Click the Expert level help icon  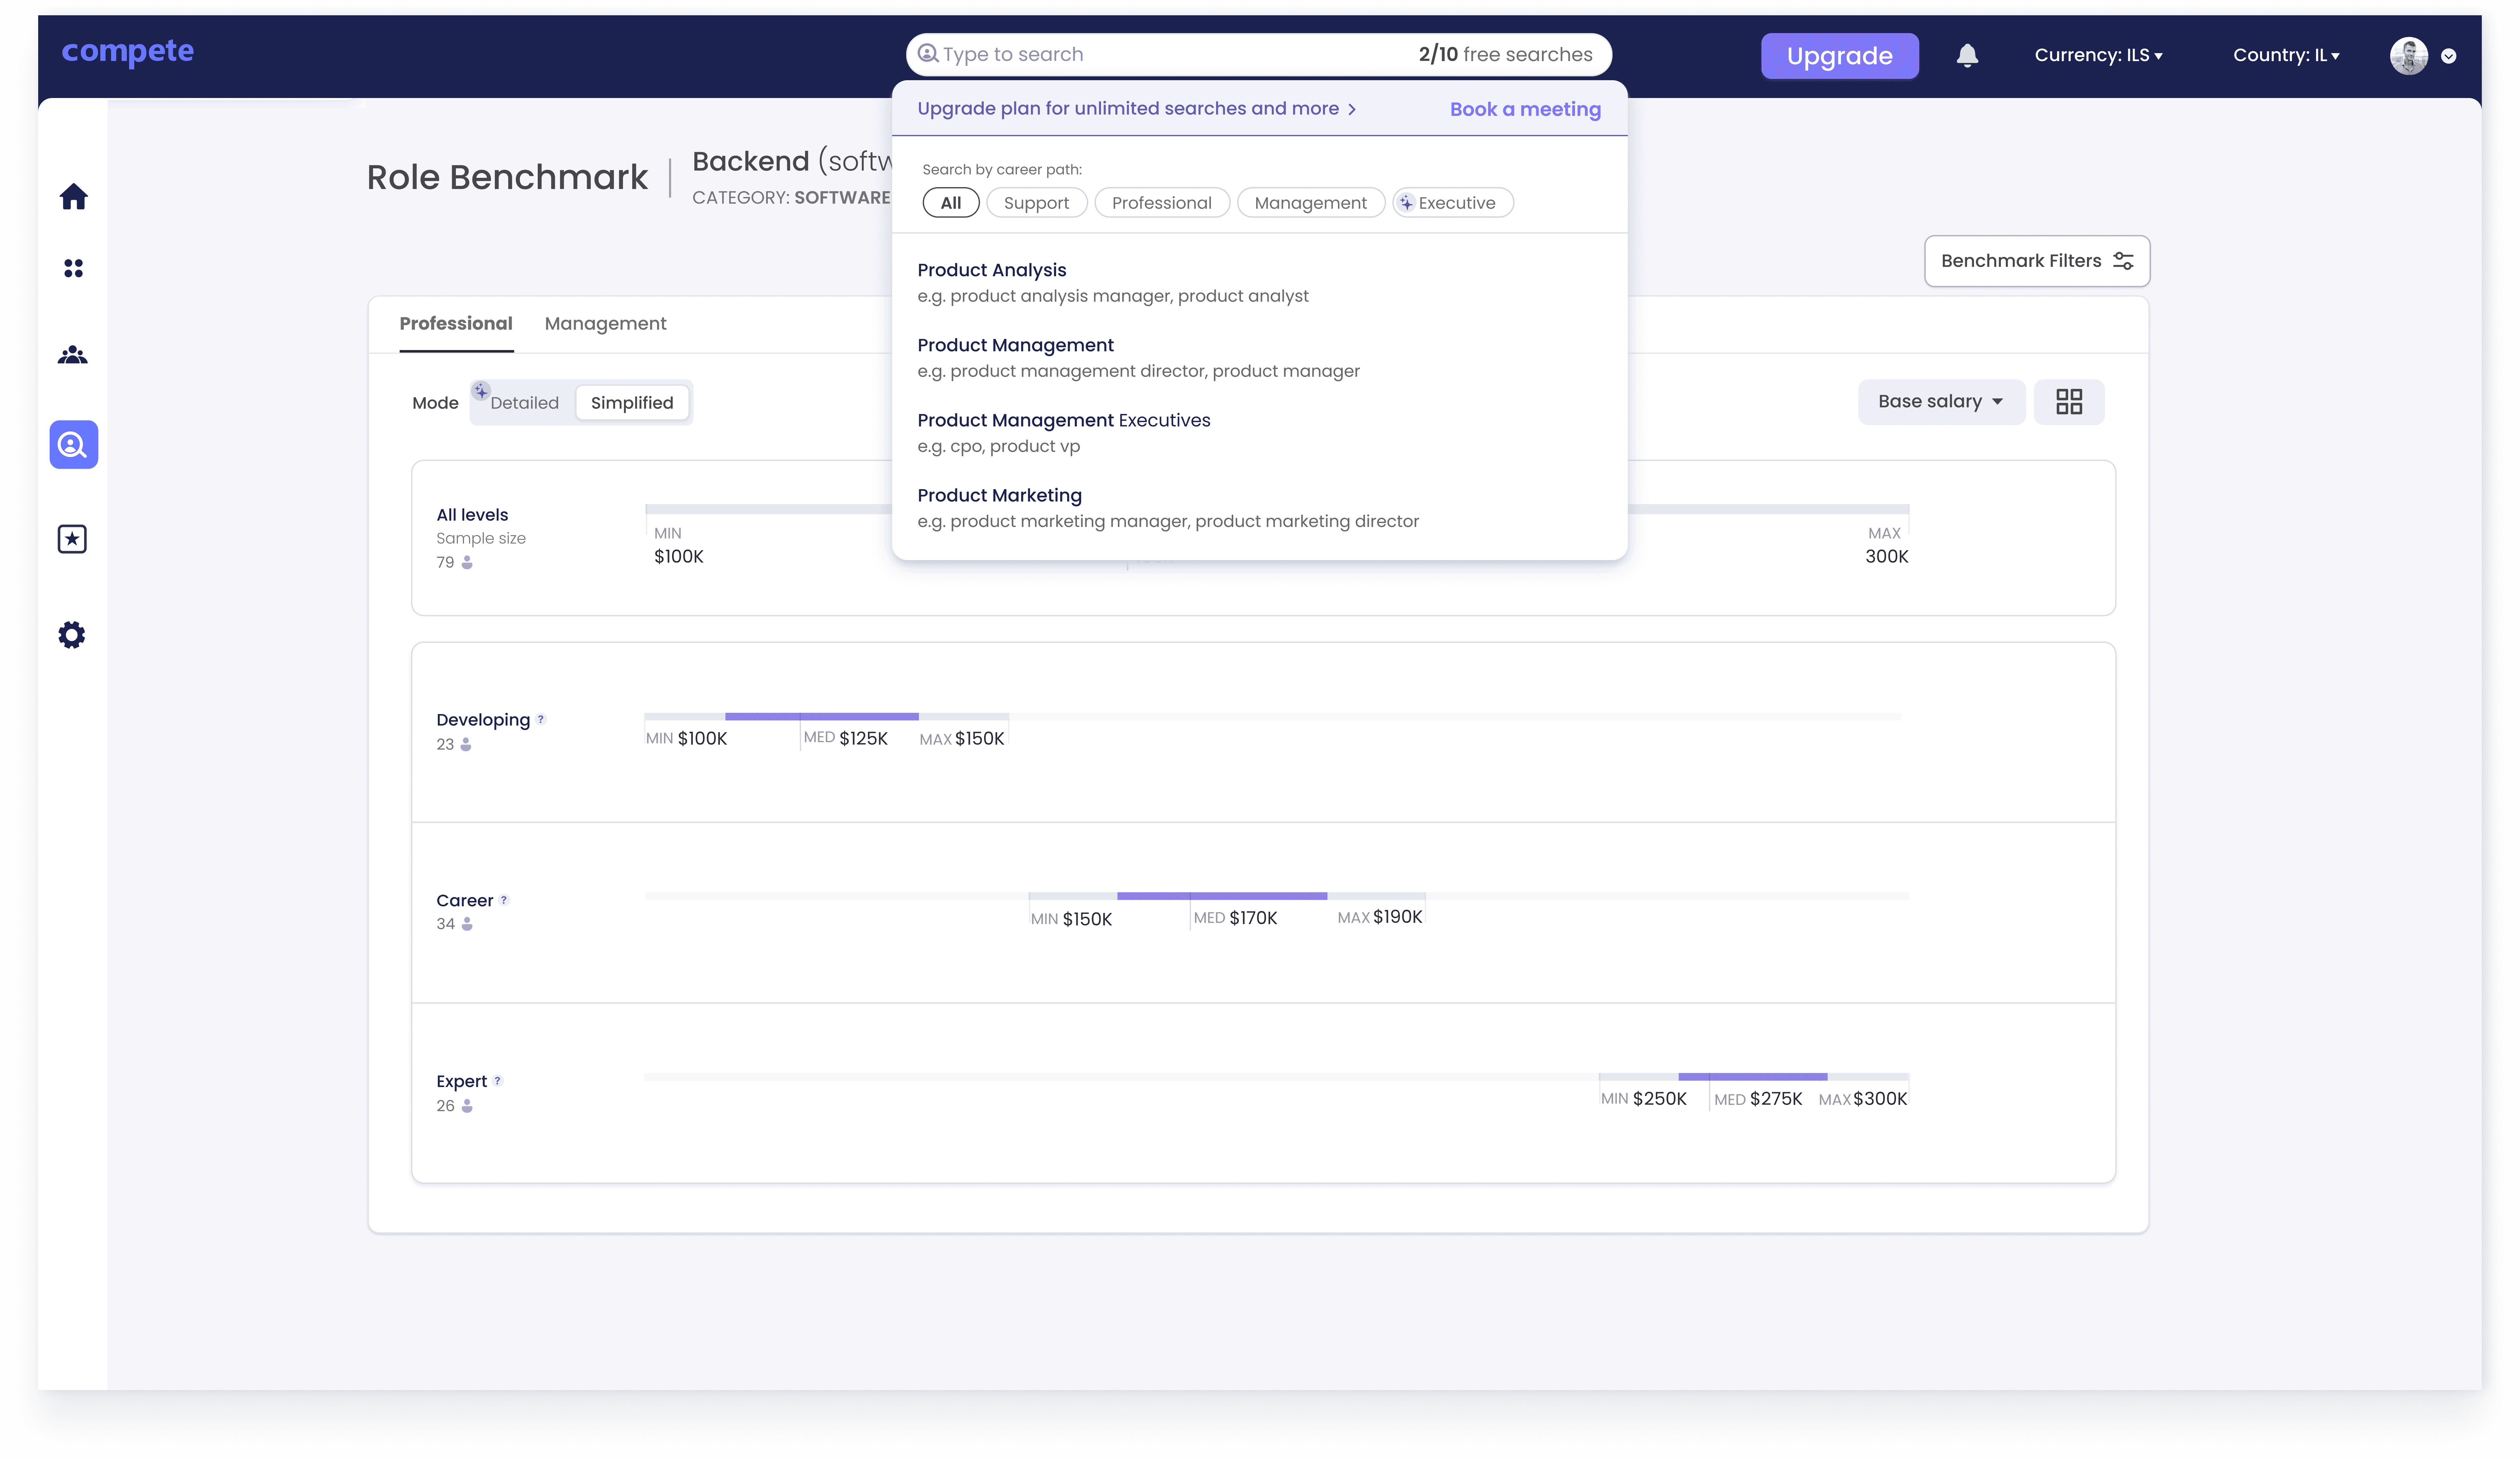pyautogui.click(x=497, y=1081)
